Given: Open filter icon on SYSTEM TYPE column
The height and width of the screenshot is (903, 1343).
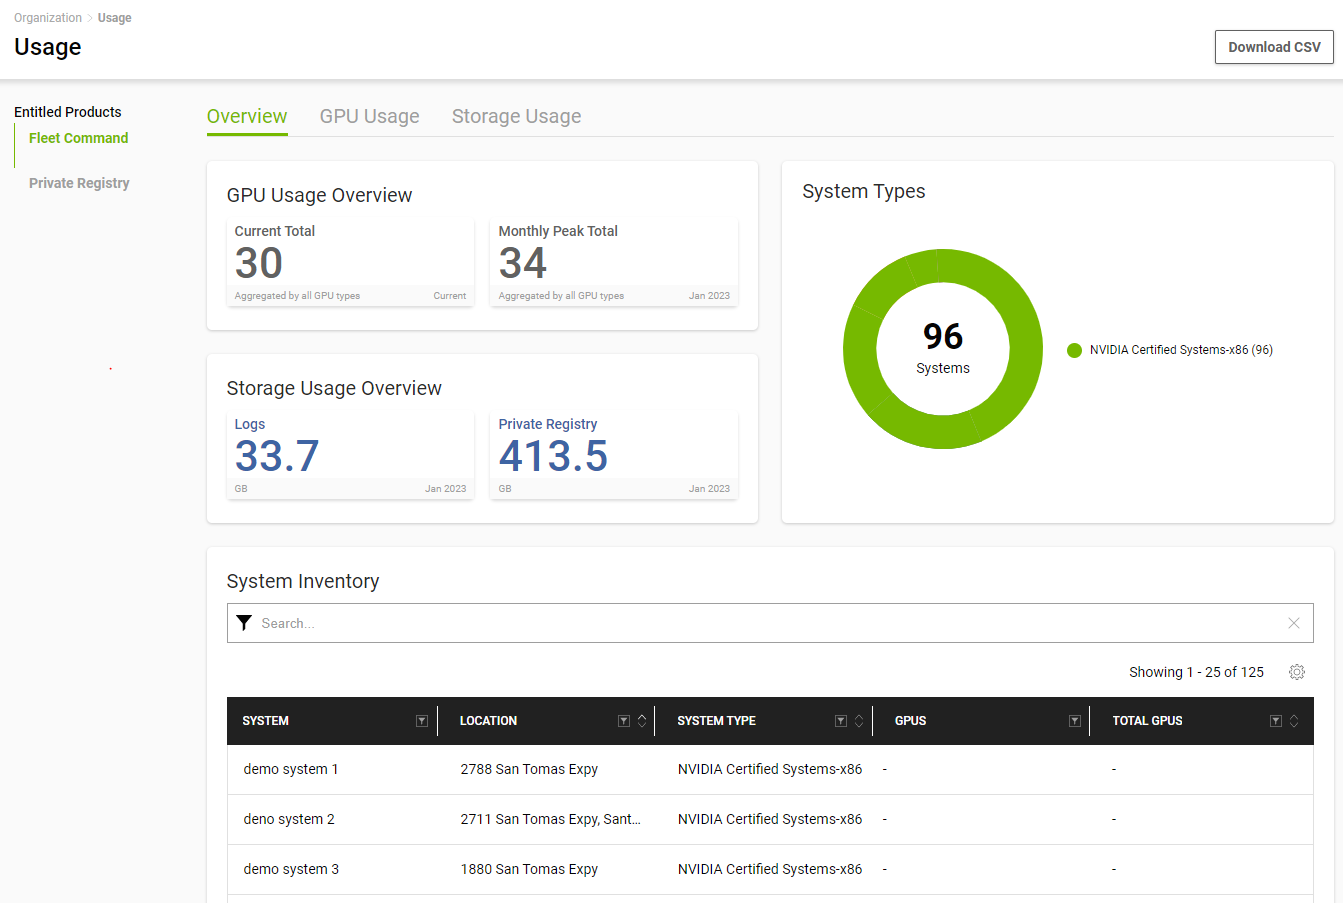Looking at the screenshot, I should point(841,721).
